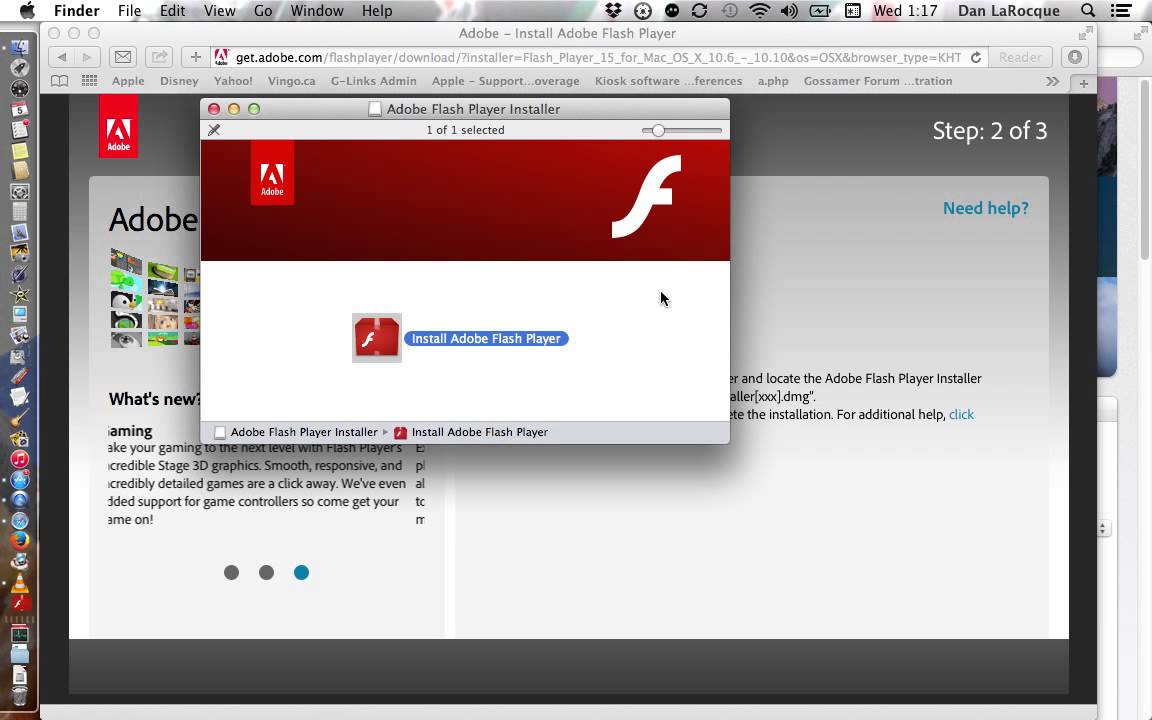Open the Trash in the Dock
The image size is (1152, 720).
pos(20,694)
